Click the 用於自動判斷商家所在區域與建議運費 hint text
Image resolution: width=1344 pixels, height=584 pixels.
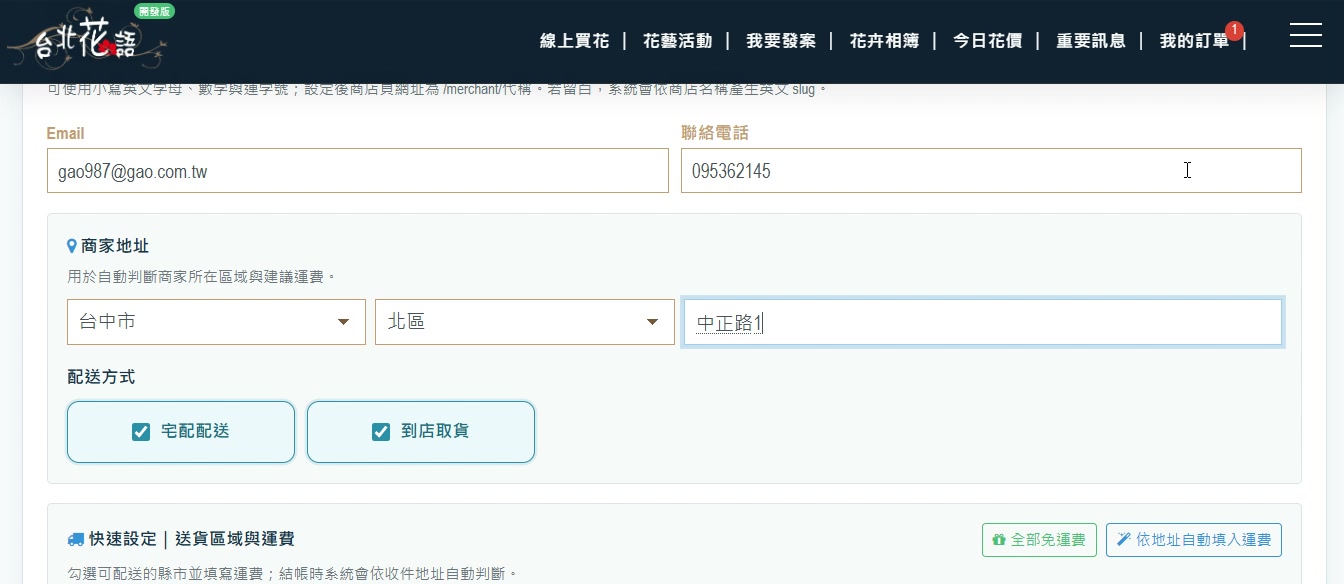click(x=201, y=276)
